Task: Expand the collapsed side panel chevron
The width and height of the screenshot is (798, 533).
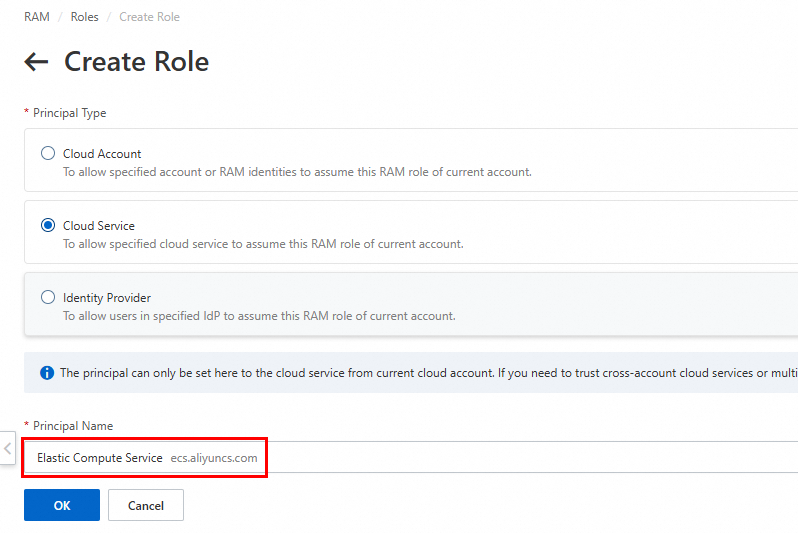Action: [7, 448]
